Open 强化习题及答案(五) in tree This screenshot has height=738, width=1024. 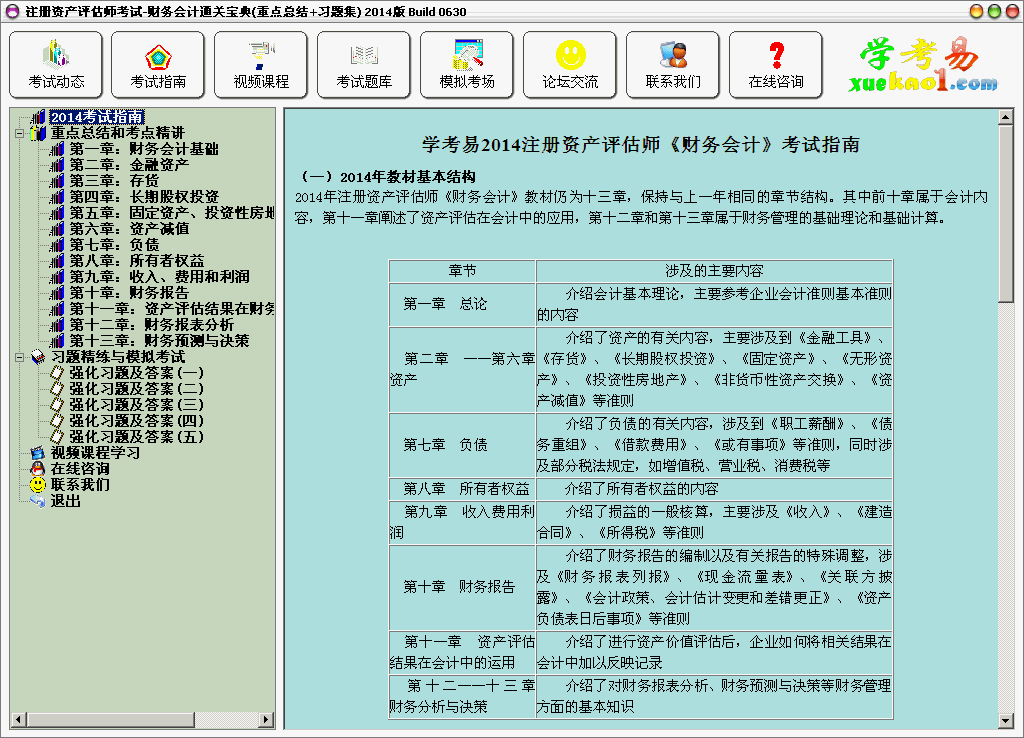coord(136,437)
